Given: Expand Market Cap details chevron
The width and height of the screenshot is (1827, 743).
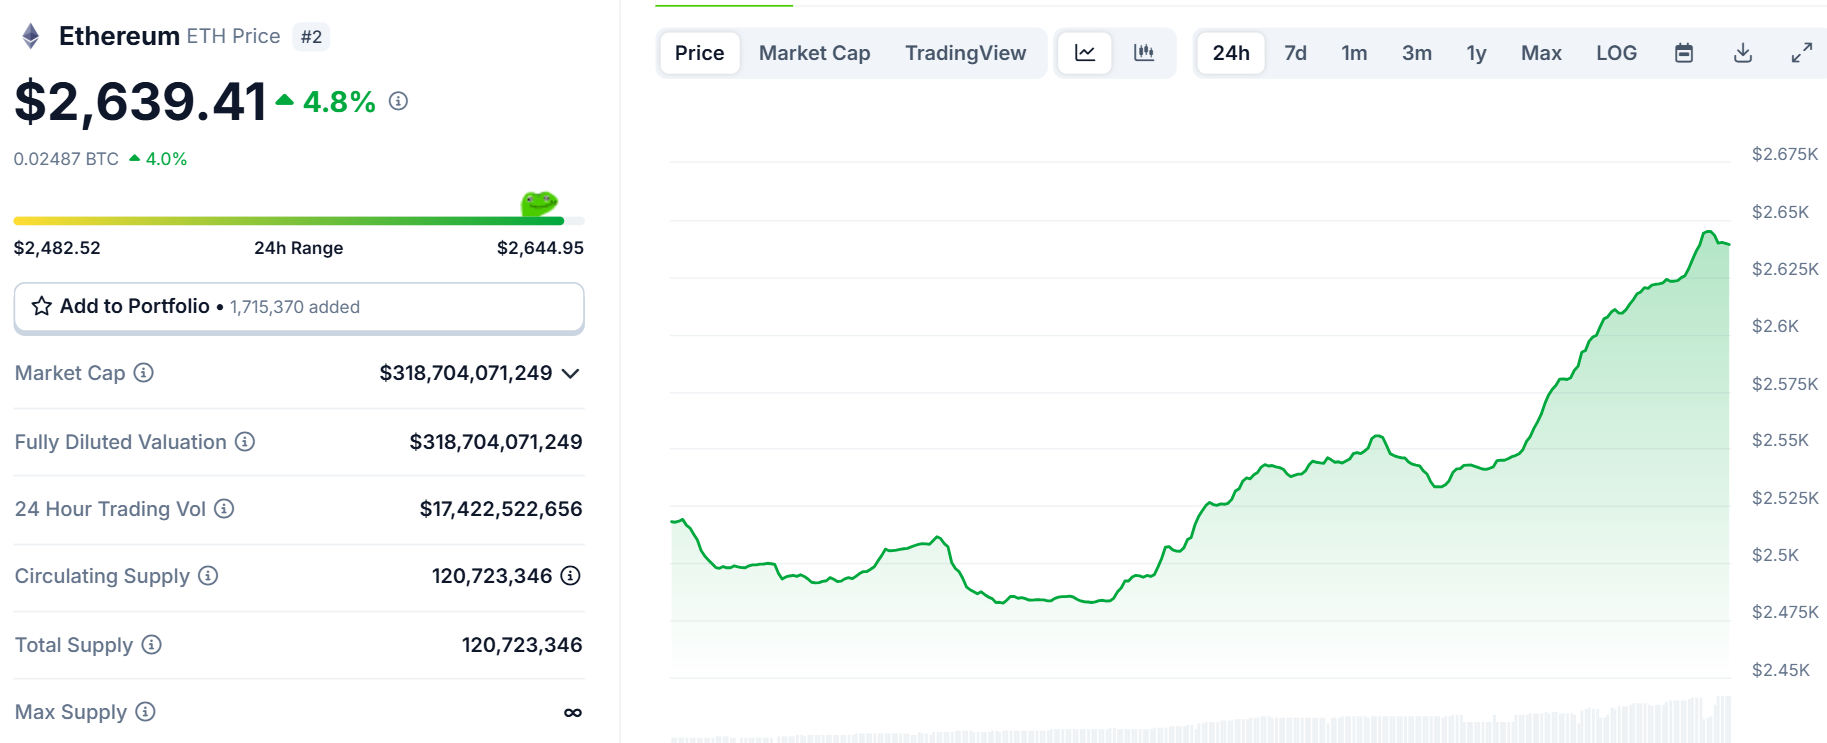Looking at the screenshot, I should [571, 373].
